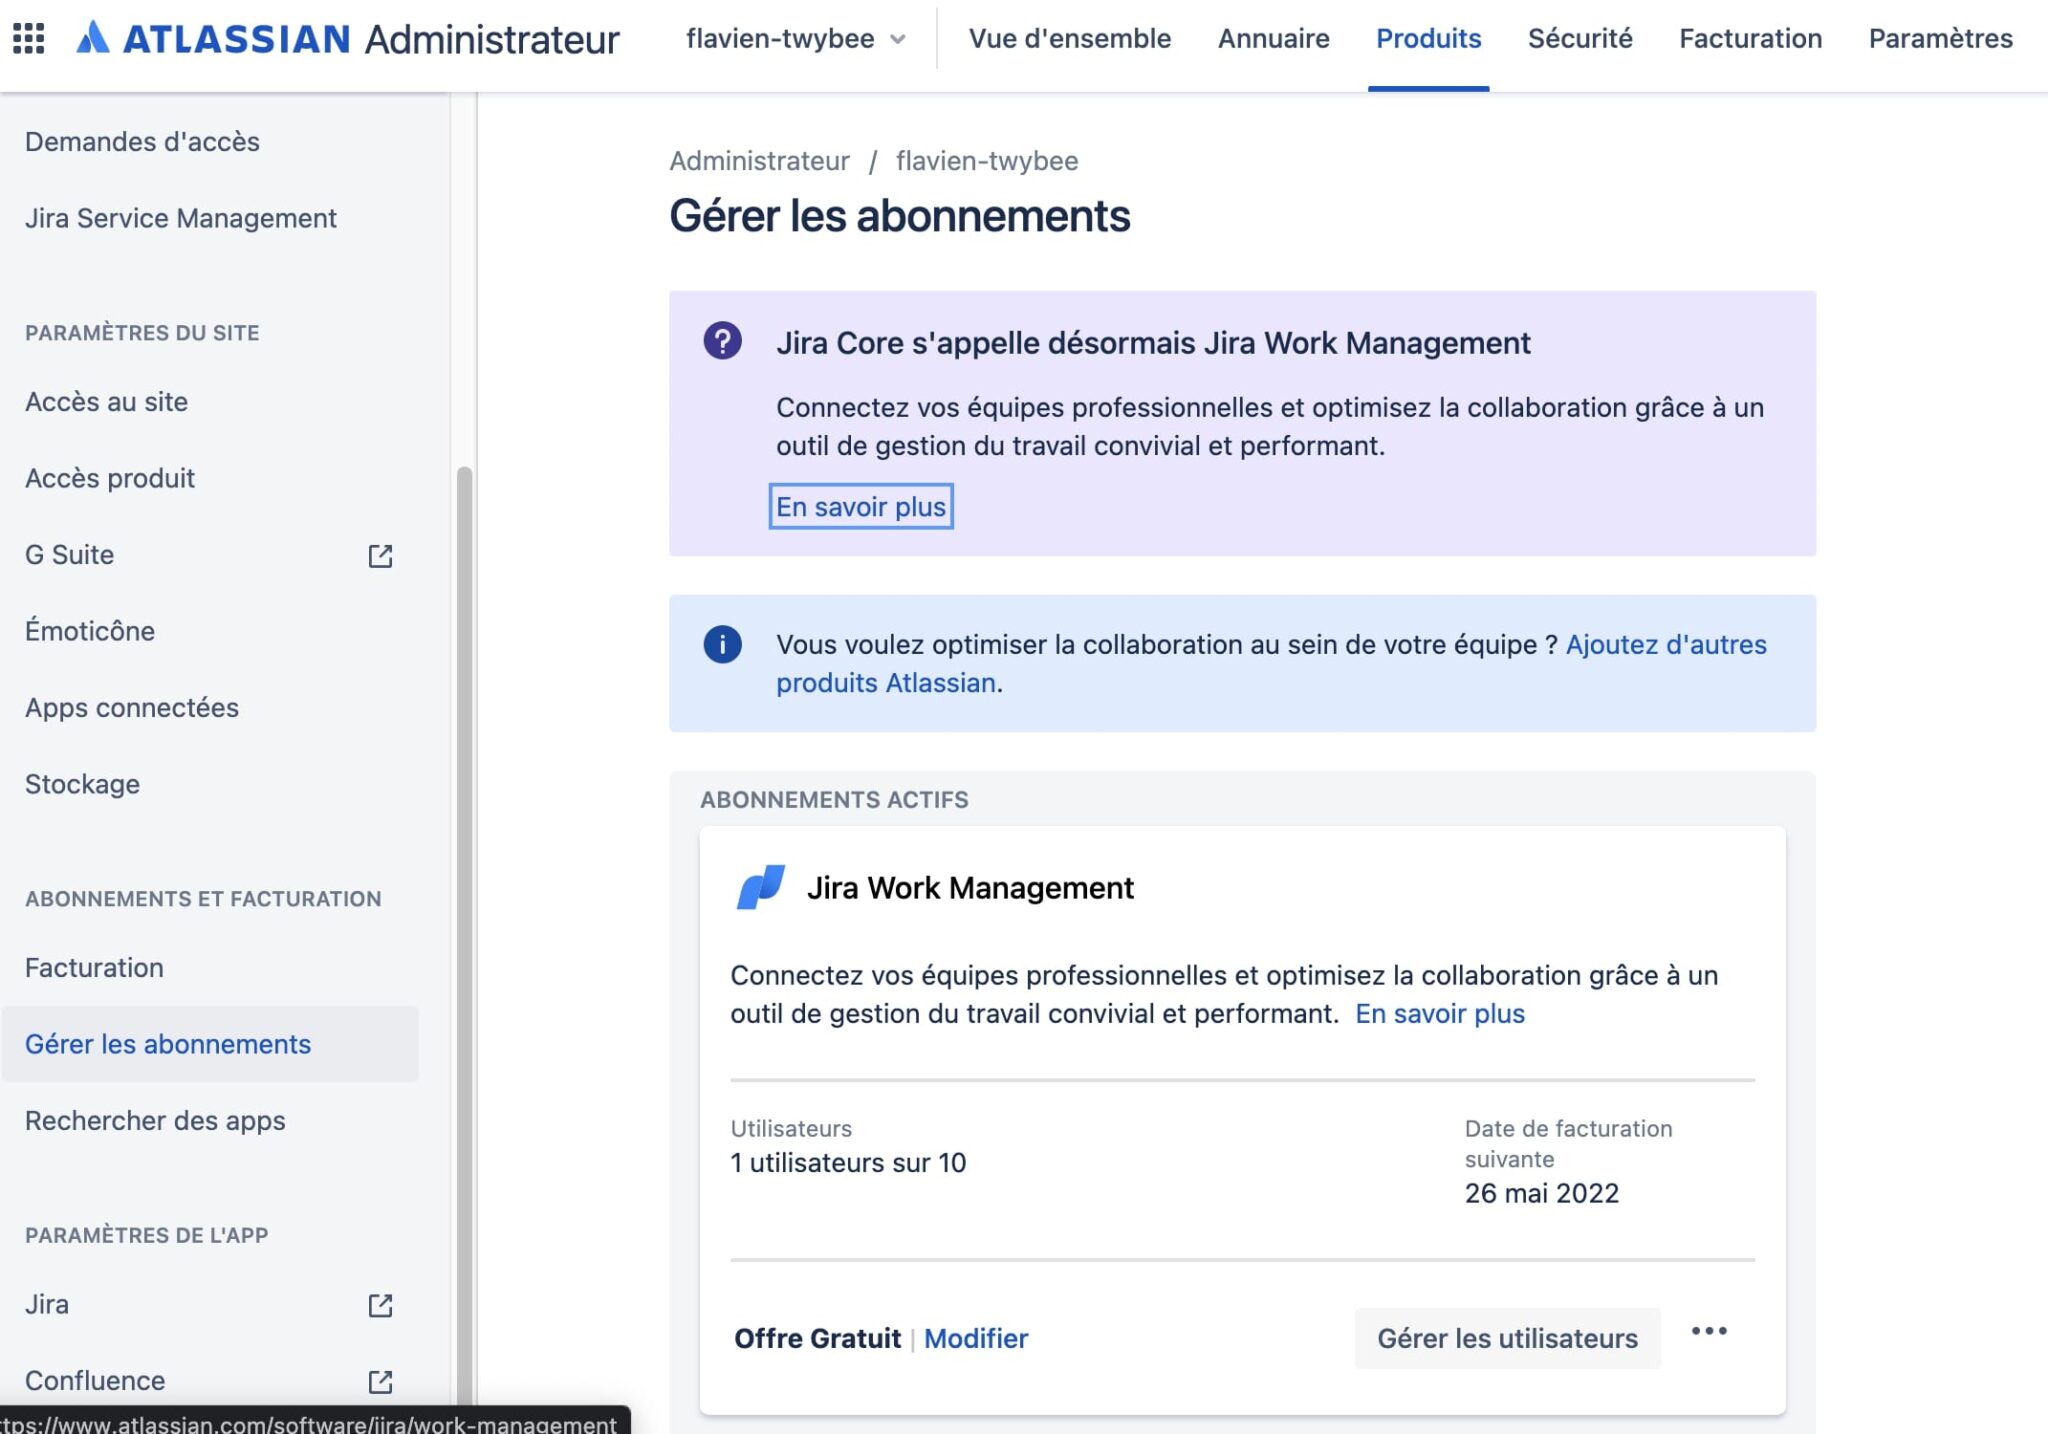Click the G Suite external link icon
Image resolution: width=2048 pixels, height=1434 pixels.
coord(380,556)
